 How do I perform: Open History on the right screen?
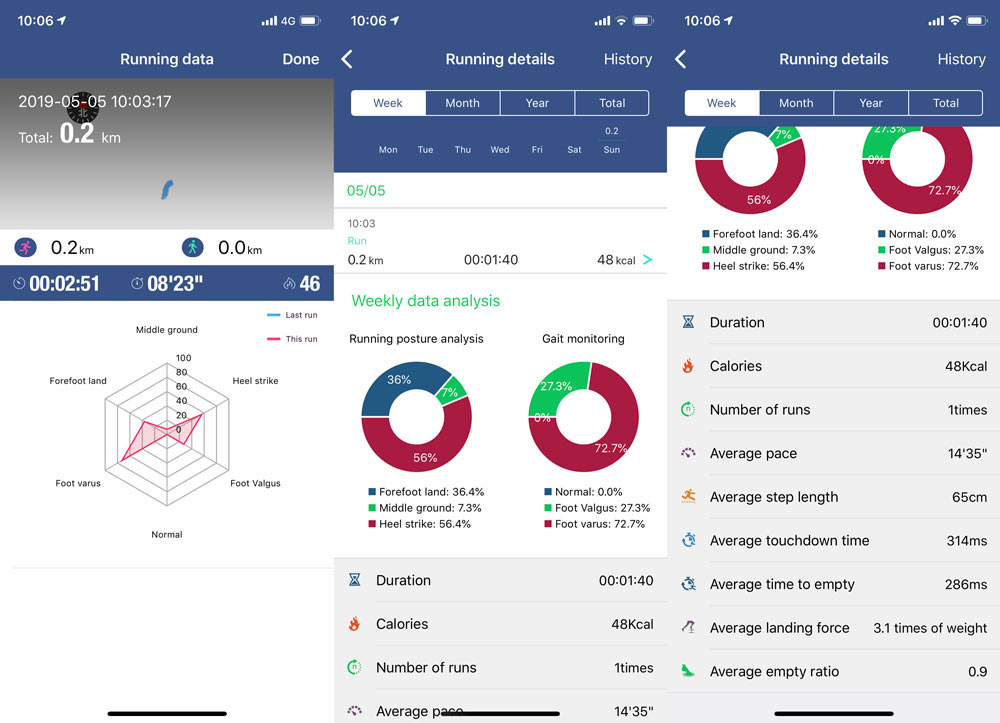tap(961, 59)
